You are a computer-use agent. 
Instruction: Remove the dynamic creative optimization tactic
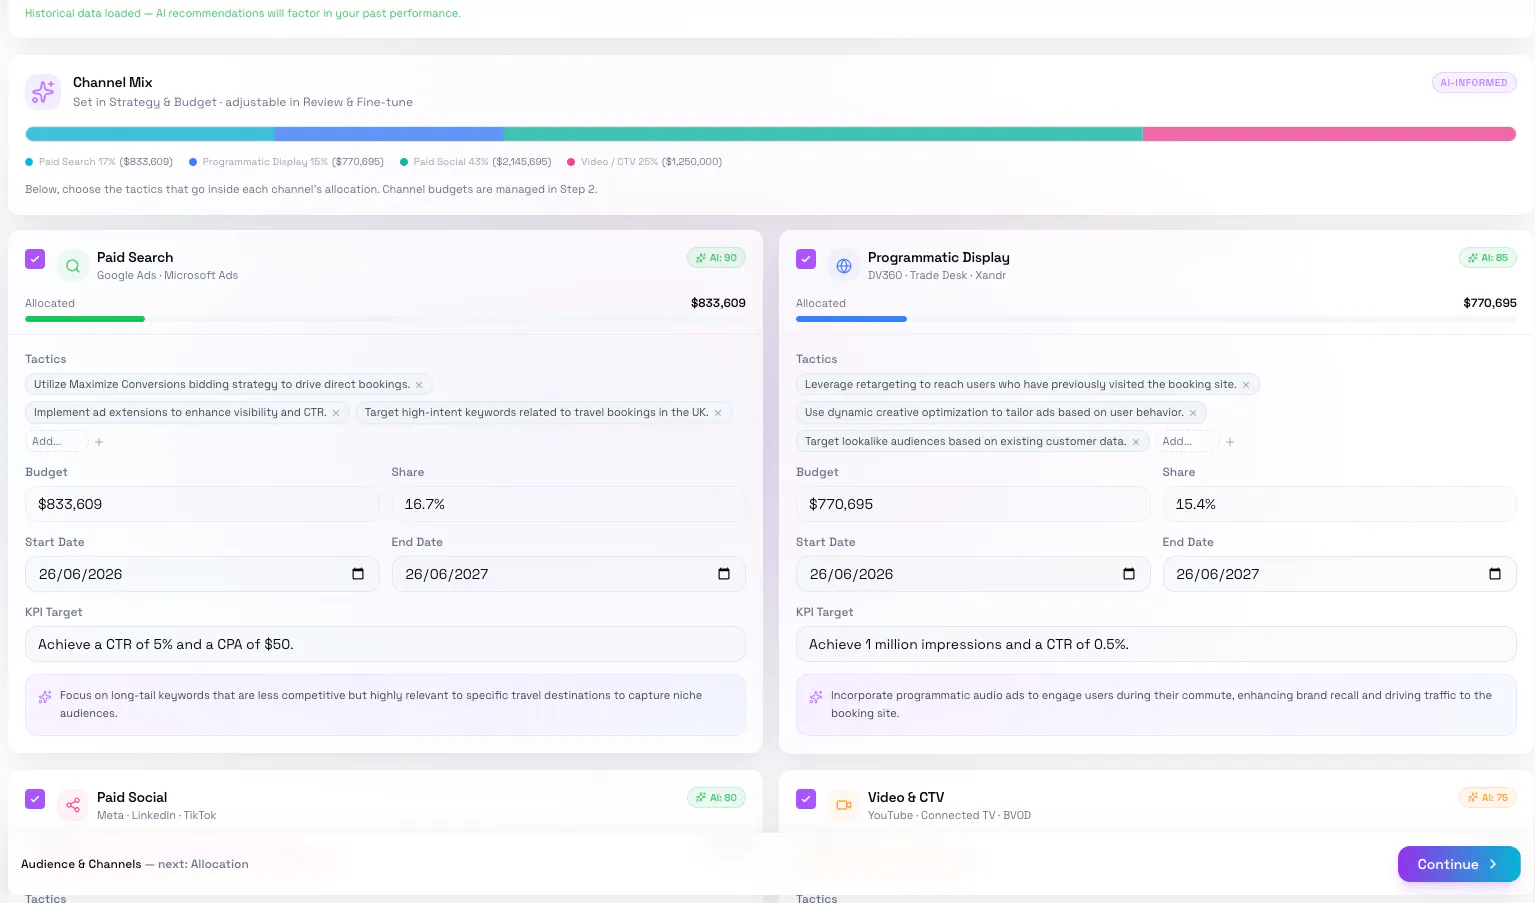[1193, 413]
